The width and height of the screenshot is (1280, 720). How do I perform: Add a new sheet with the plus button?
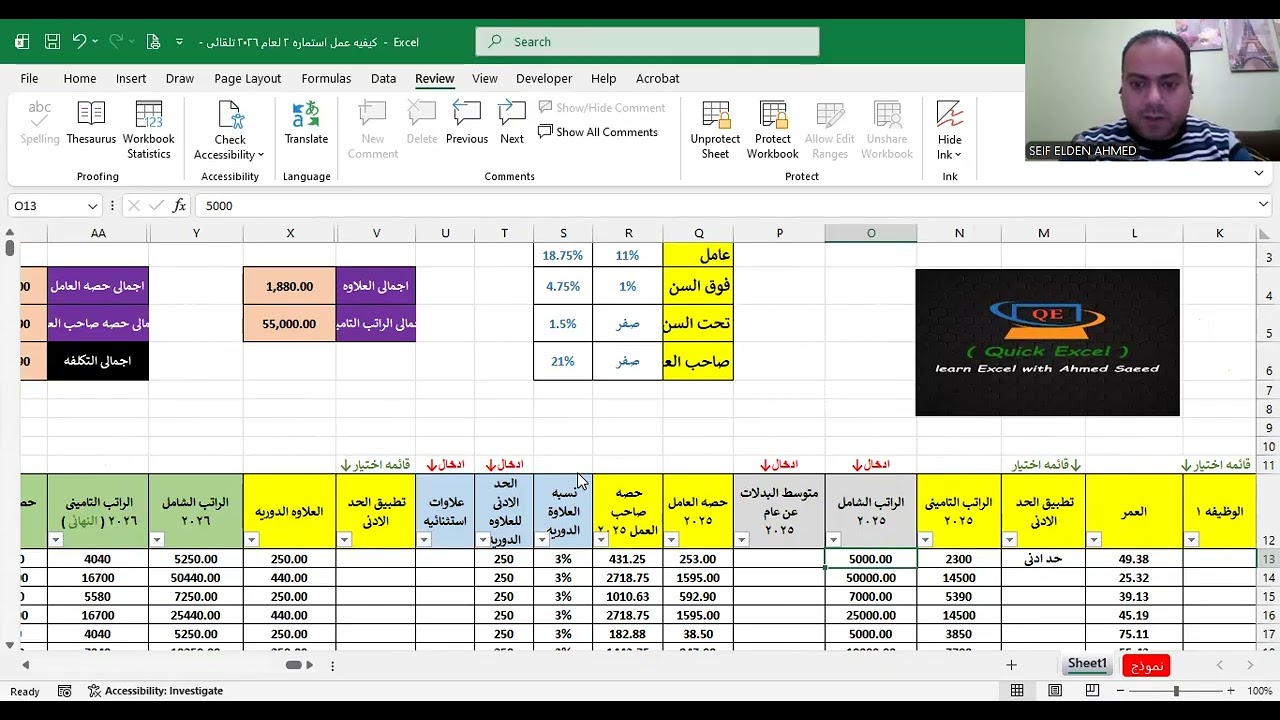coord(1011,665)
